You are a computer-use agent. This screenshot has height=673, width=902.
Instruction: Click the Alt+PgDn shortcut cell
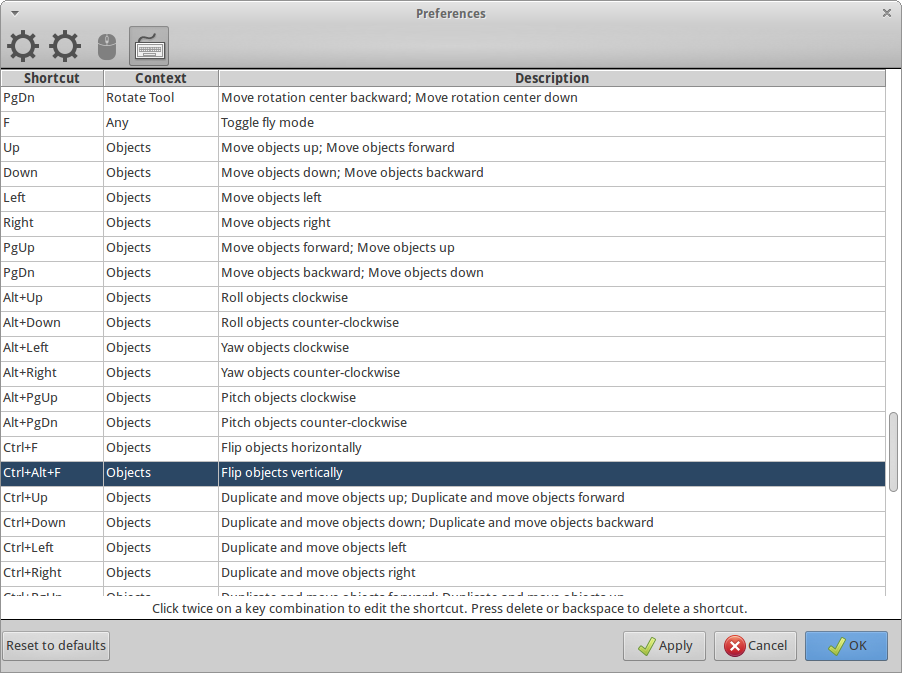click(51, 423)
